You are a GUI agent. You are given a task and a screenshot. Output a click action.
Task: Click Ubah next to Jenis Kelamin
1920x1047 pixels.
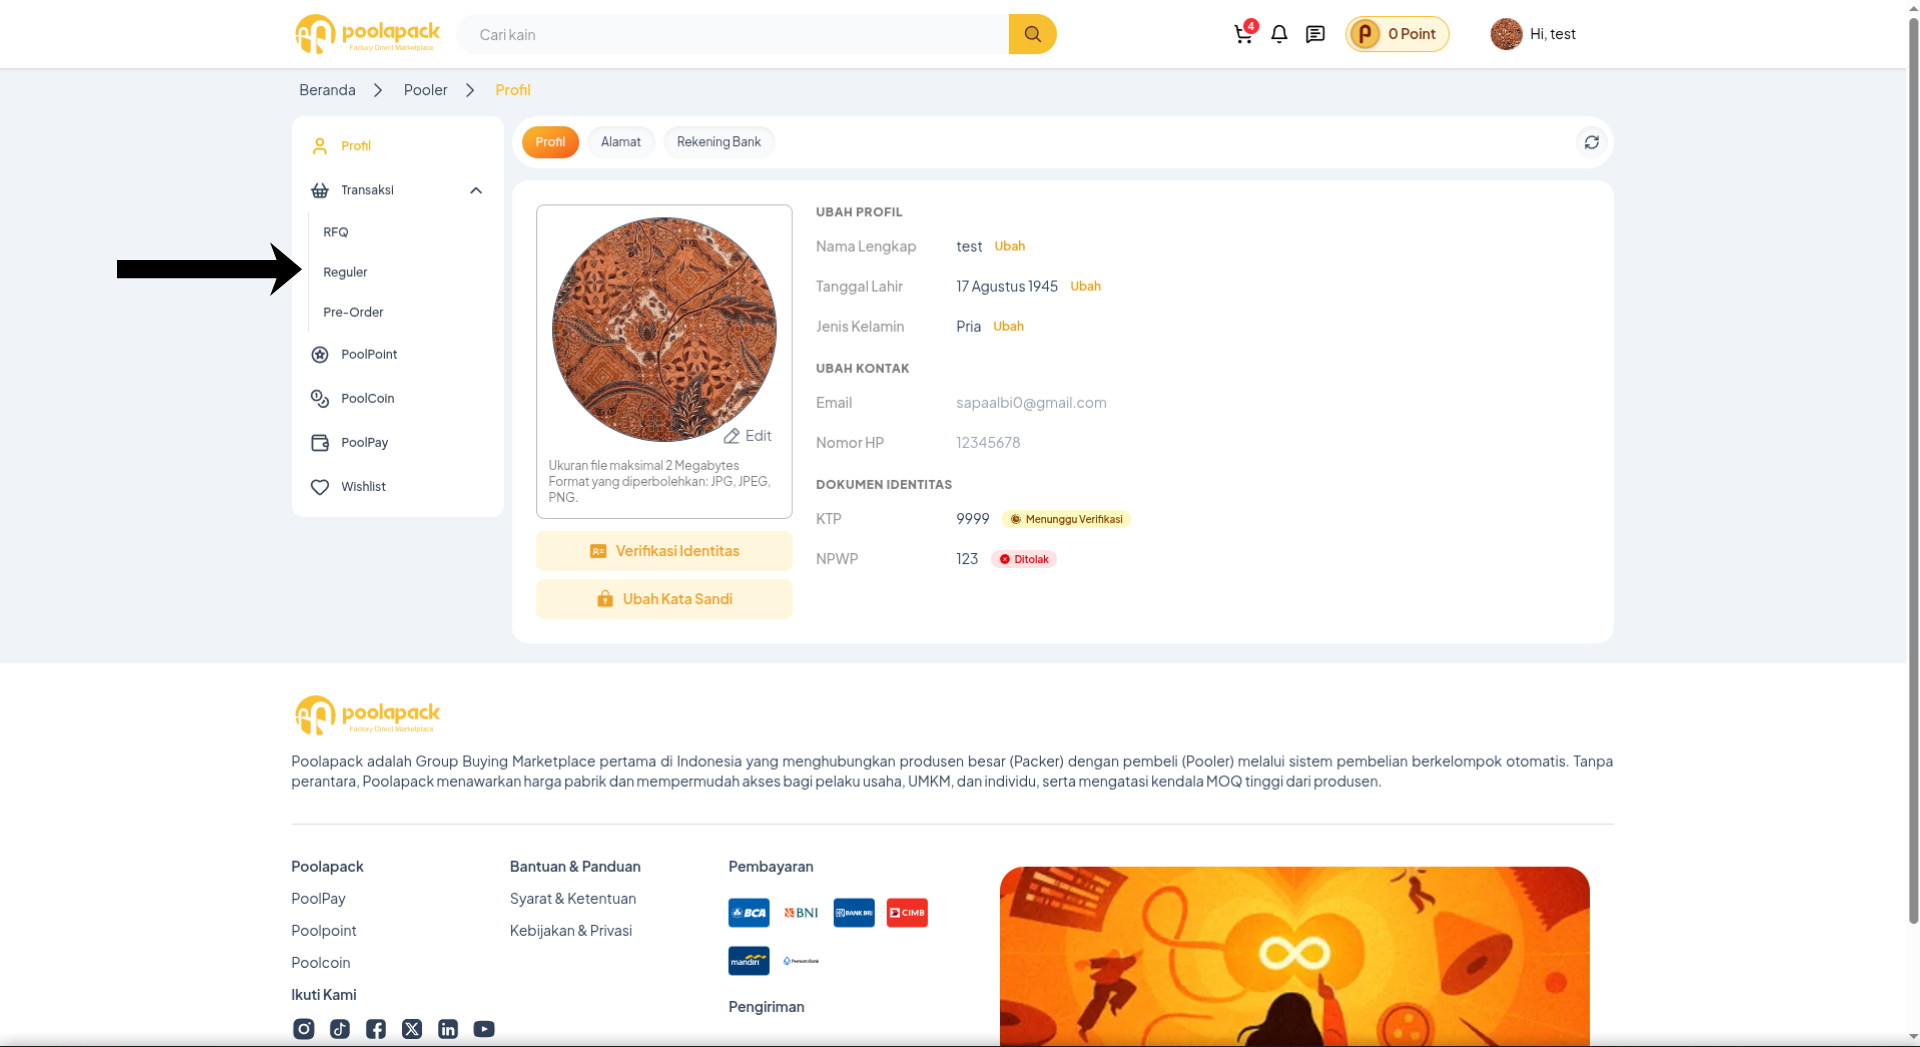(1008, 326)
